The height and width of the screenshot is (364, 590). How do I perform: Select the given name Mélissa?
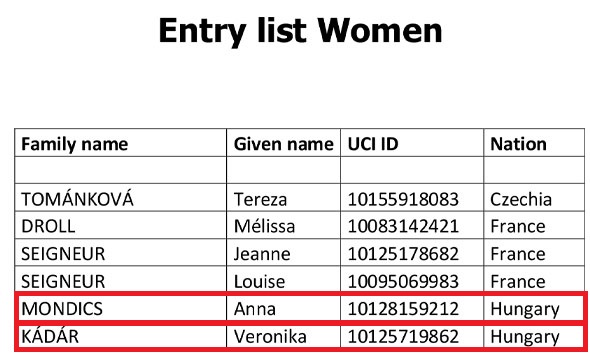point(264,226)
